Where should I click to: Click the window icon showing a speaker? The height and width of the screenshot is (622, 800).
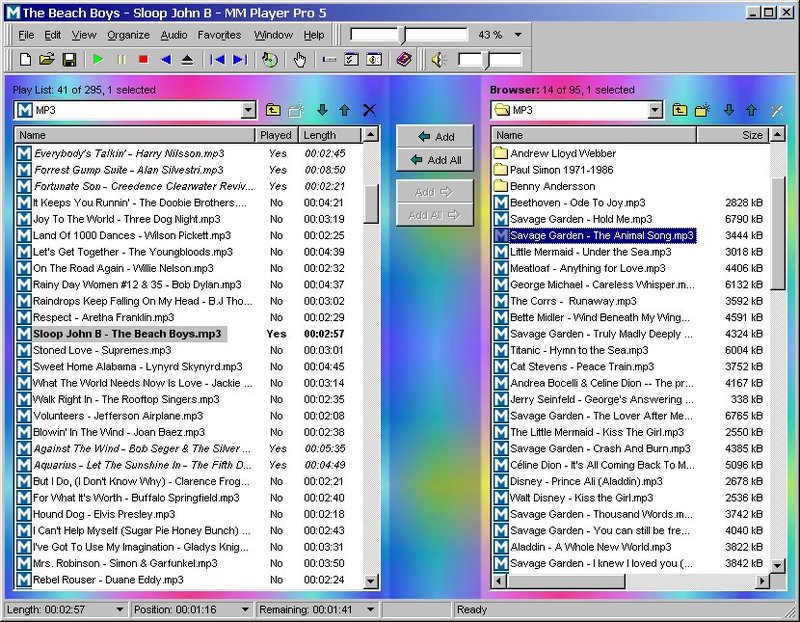pos(374,60)
